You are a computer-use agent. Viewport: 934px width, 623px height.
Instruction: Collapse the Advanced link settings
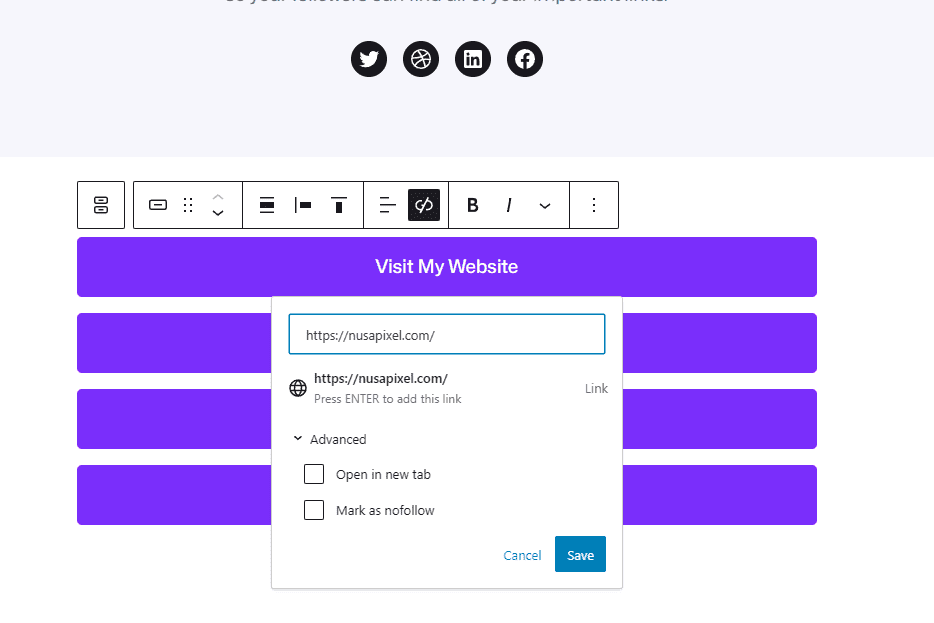tap(329, 439)
